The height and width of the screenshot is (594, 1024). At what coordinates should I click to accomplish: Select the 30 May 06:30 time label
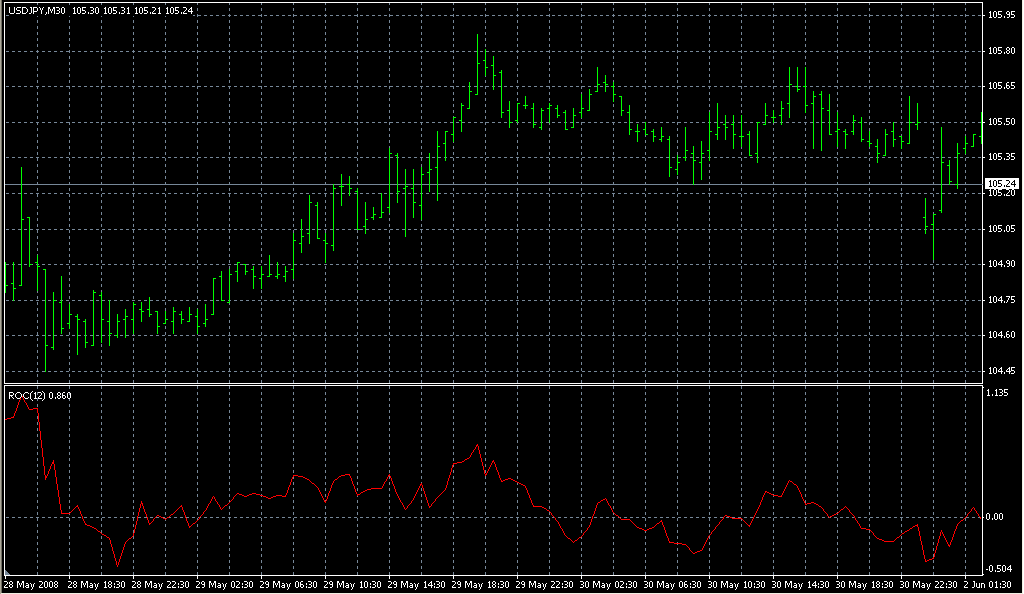tap(670, 584)
